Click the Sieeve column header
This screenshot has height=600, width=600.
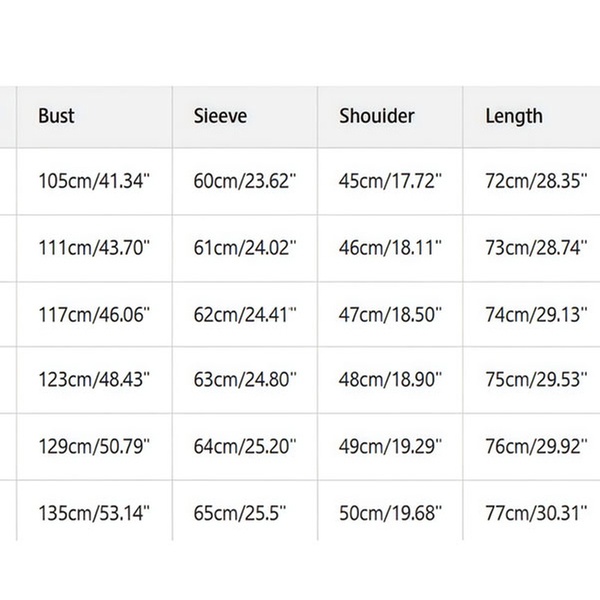[218, 116]
